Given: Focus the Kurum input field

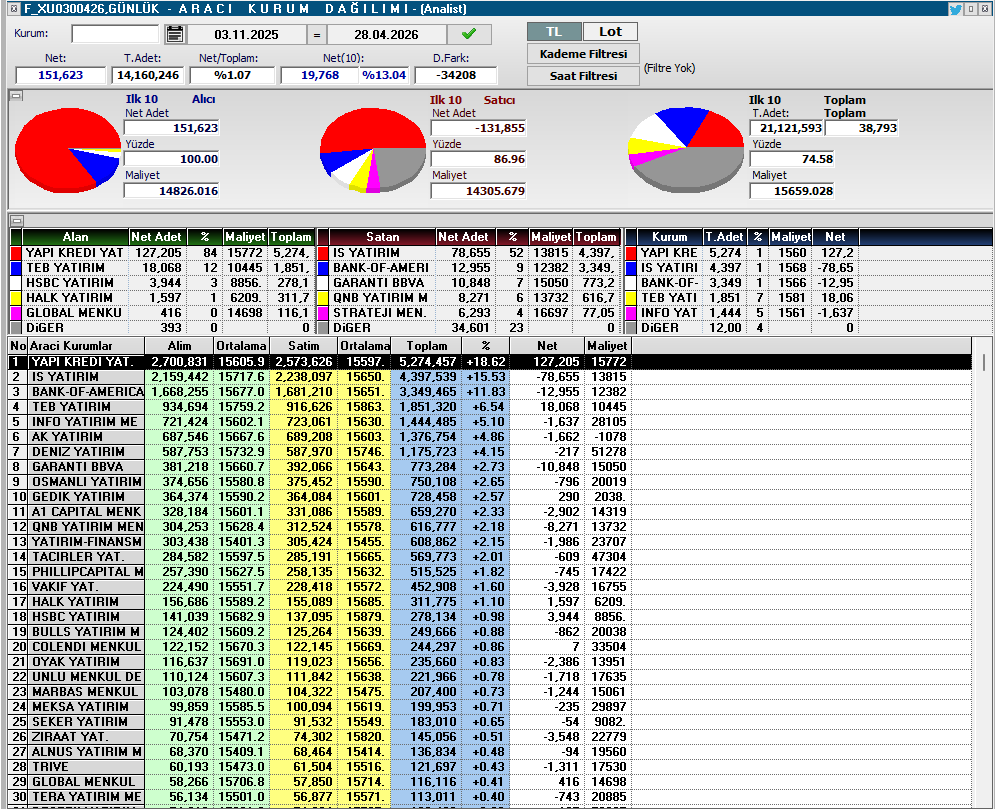Looking at the screenshot, I should coord(115,34).
